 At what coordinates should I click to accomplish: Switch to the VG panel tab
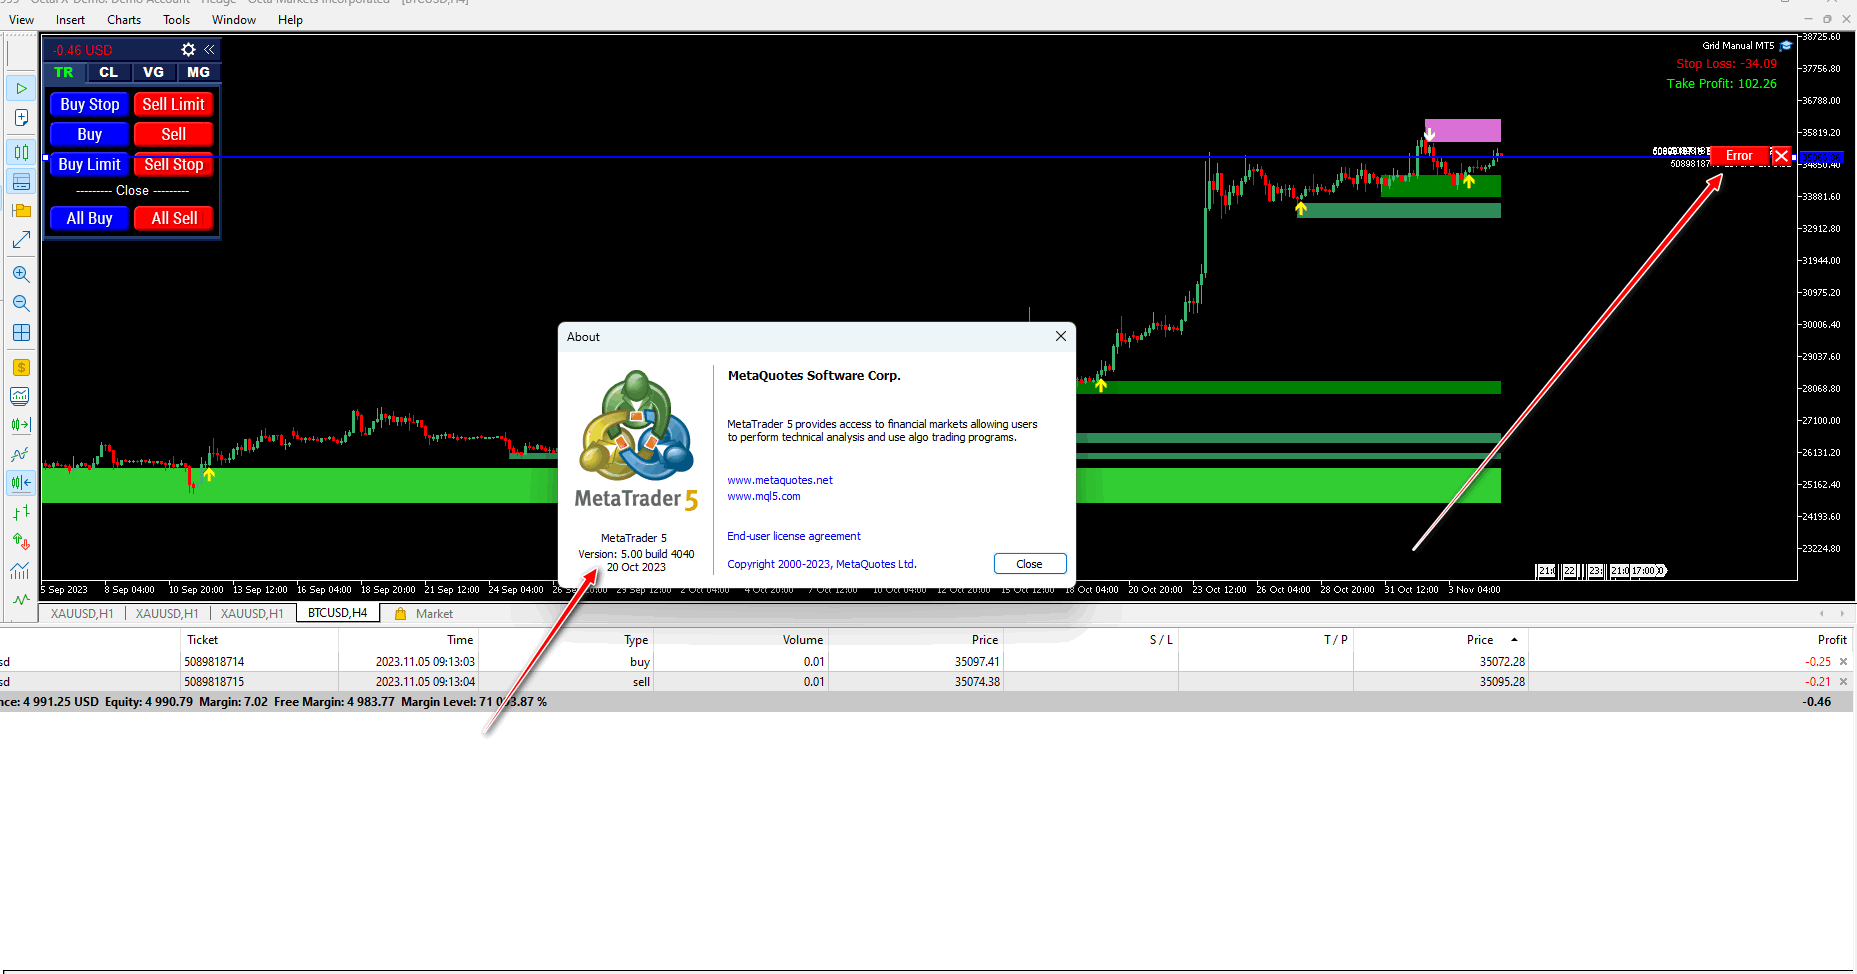pos(153,72)
